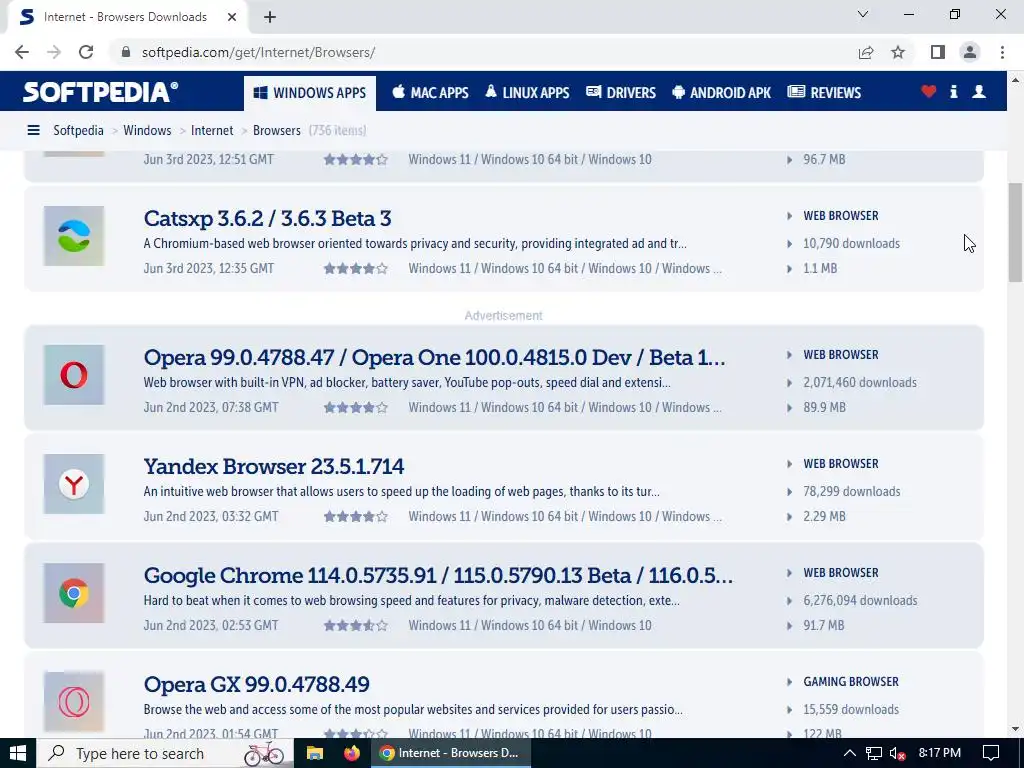Show hidden system tray icons

[x=850, y=753]
